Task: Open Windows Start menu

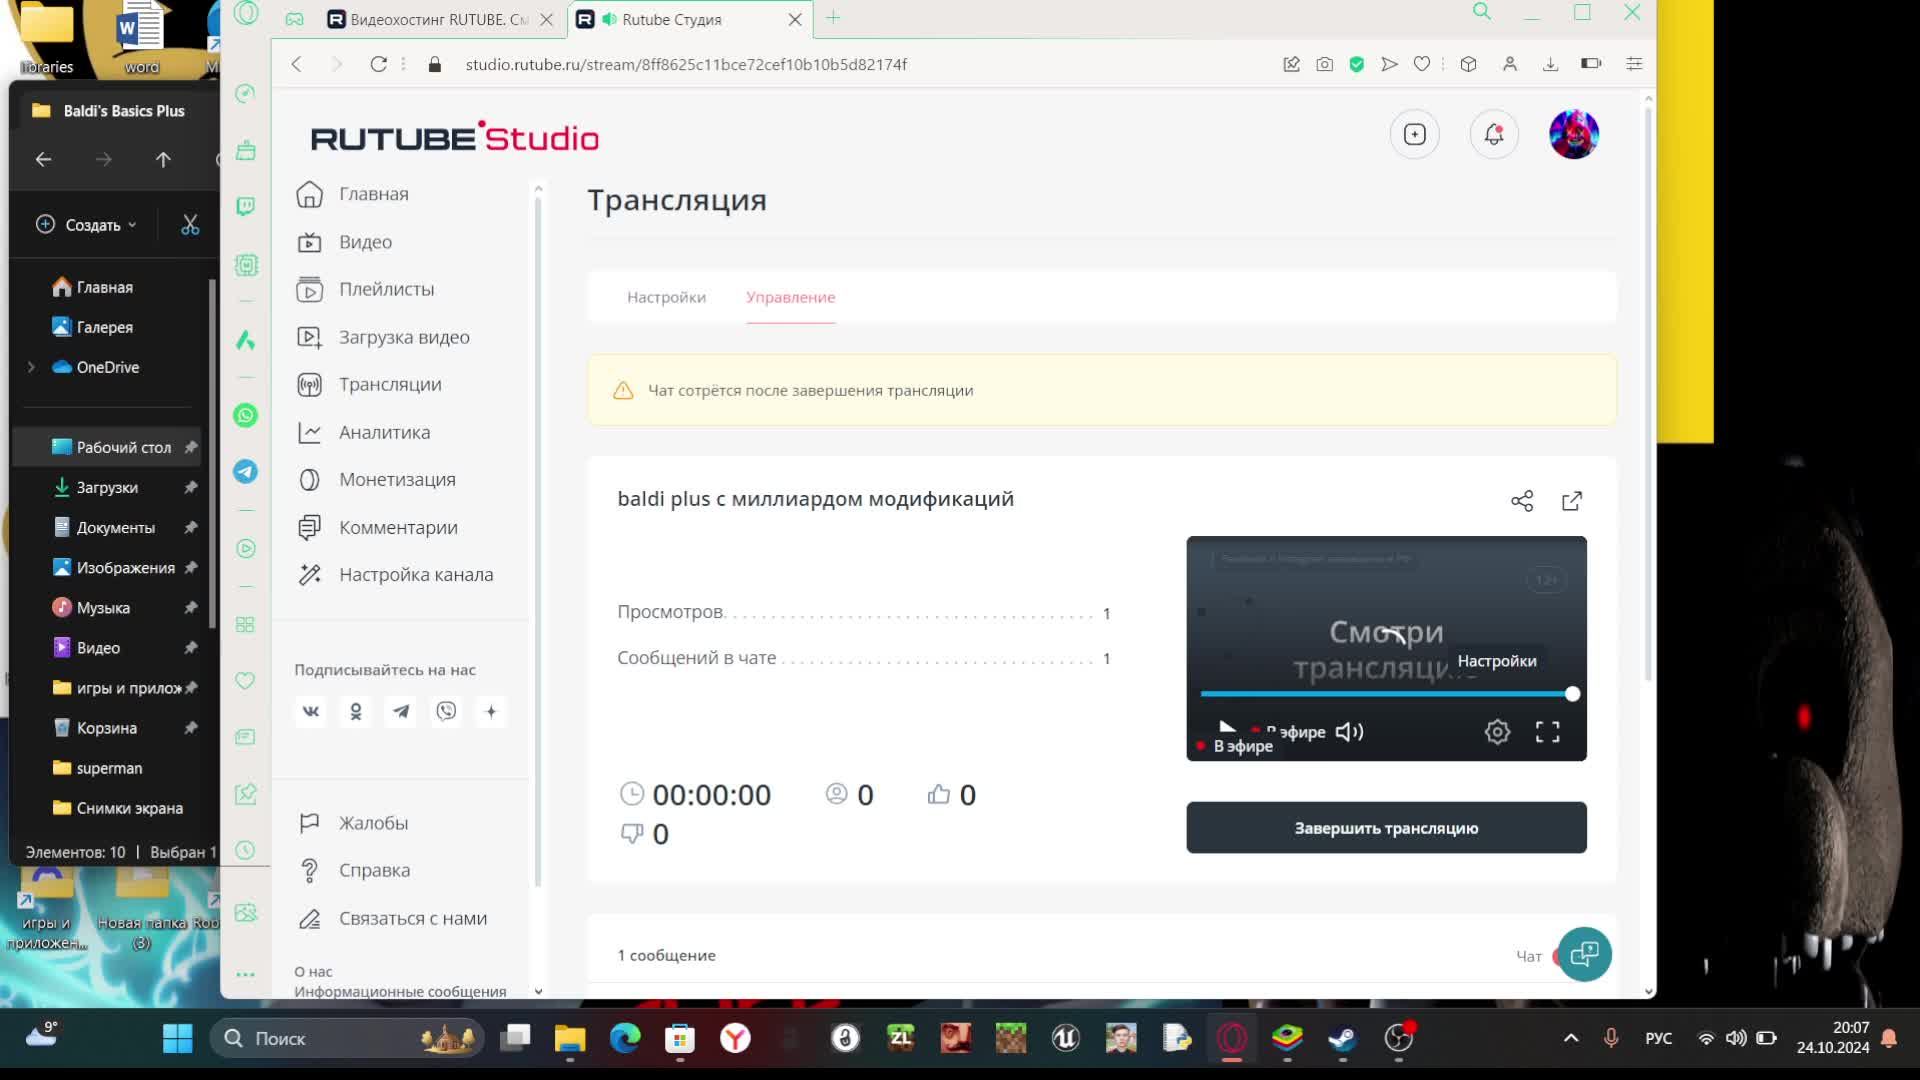Action: coord(178,1038)
